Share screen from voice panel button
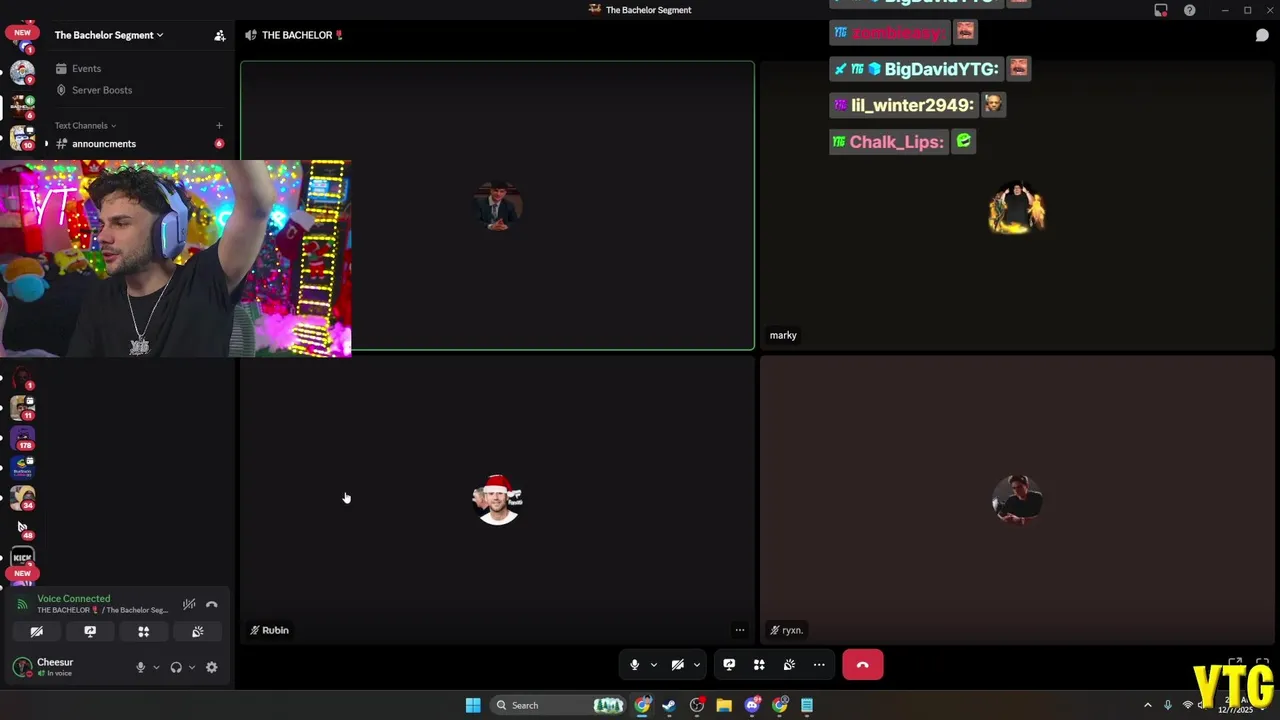 (x=90, y=632)
